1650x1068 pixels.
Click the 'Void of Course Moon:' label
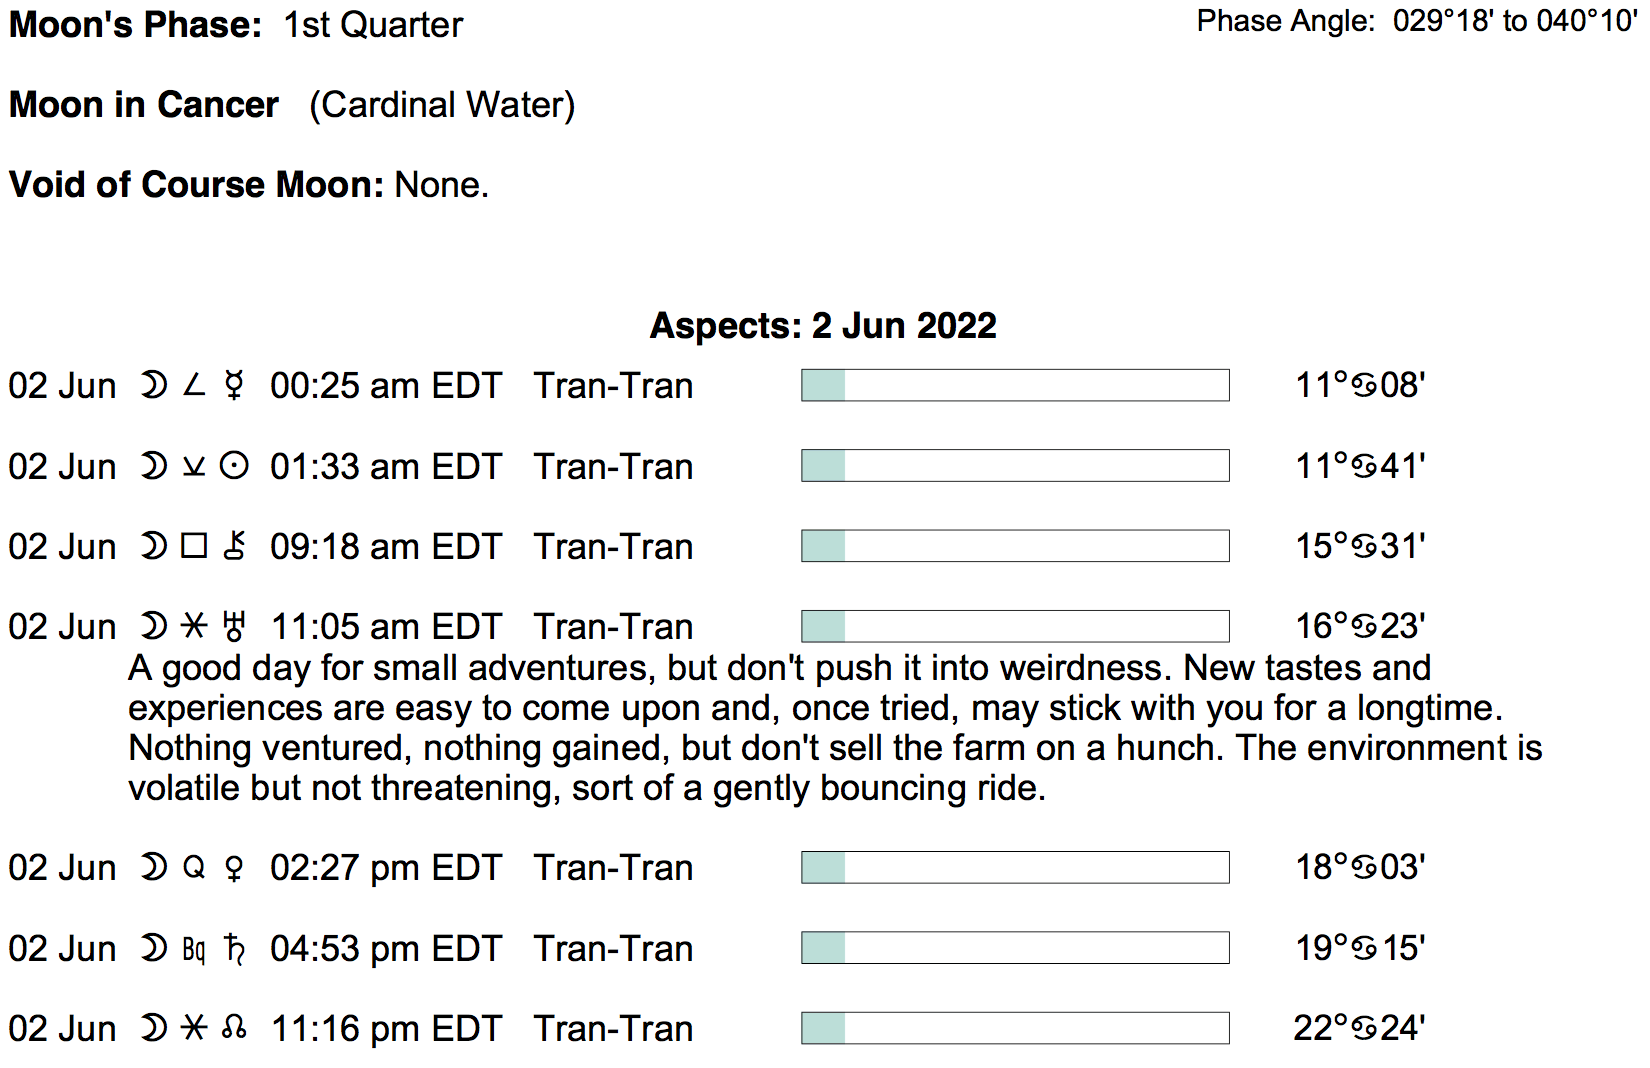click(x=196, y=185)
